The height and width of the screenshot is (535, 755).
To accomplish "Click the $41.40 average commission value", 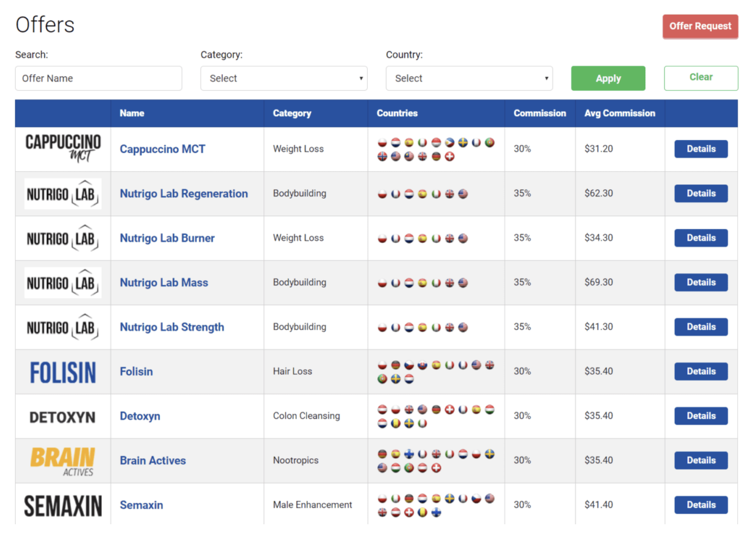I will [599, 505].
